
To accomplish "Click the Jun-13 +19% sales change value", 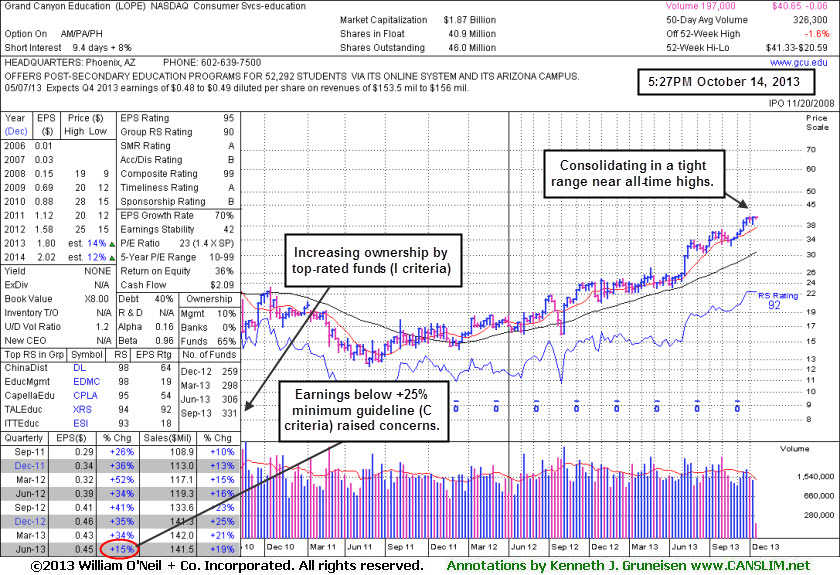I will coord(222,549).
